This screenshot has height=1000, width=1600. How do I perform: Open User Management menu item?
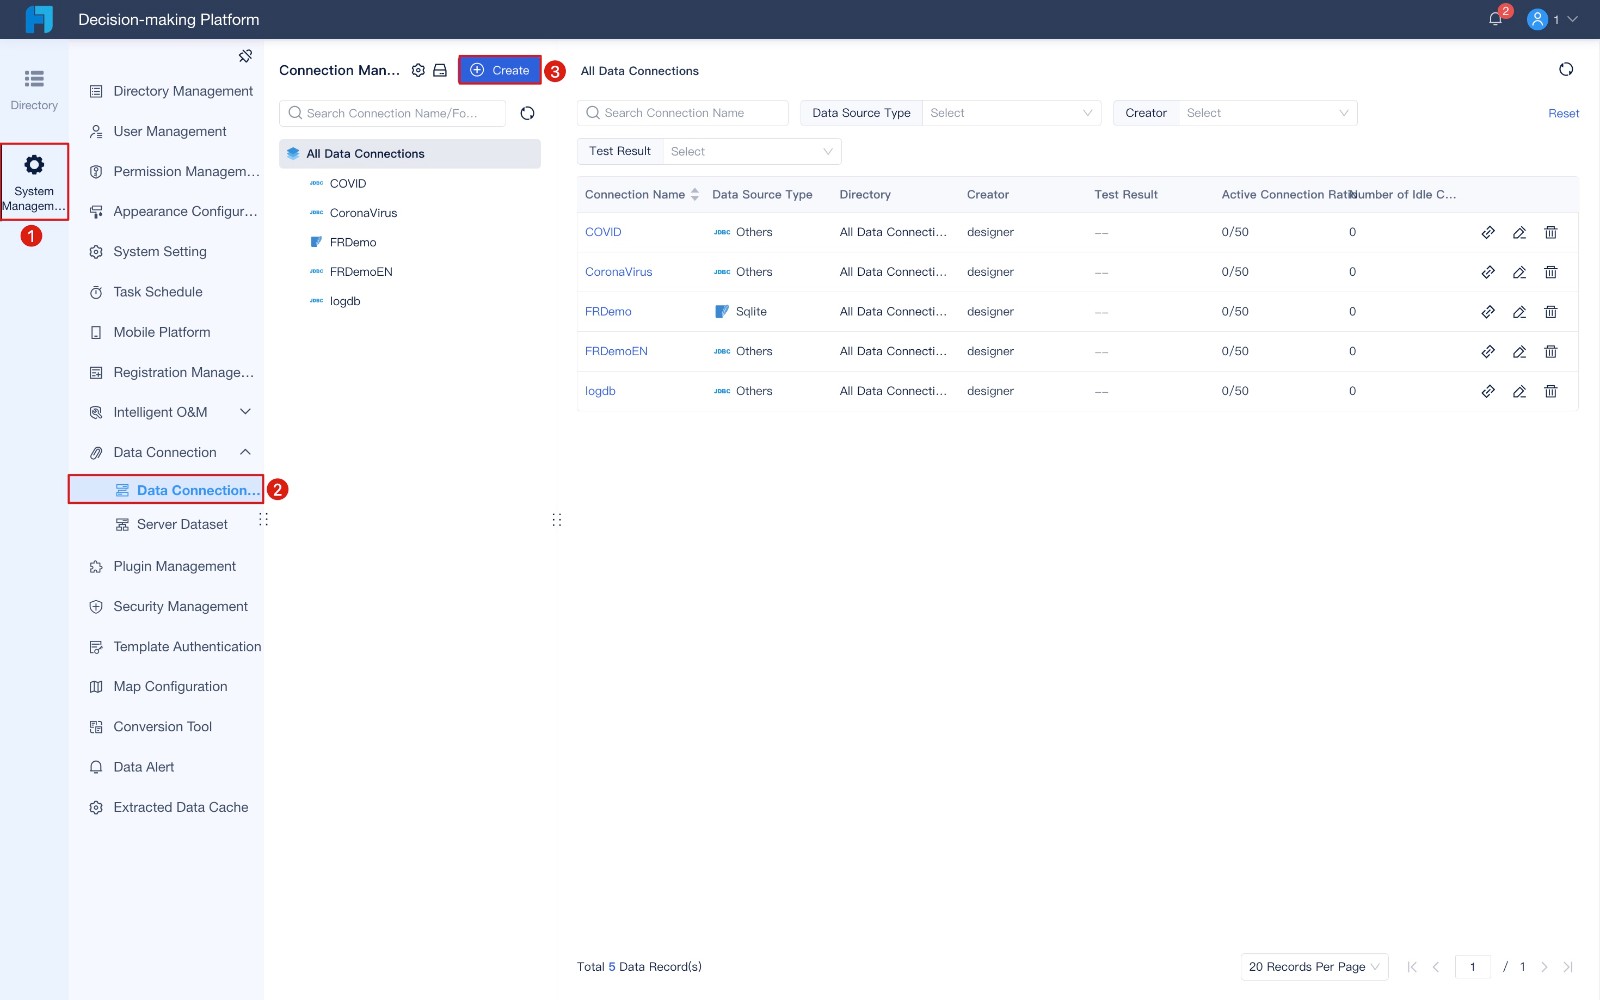(x=170, y=131)
